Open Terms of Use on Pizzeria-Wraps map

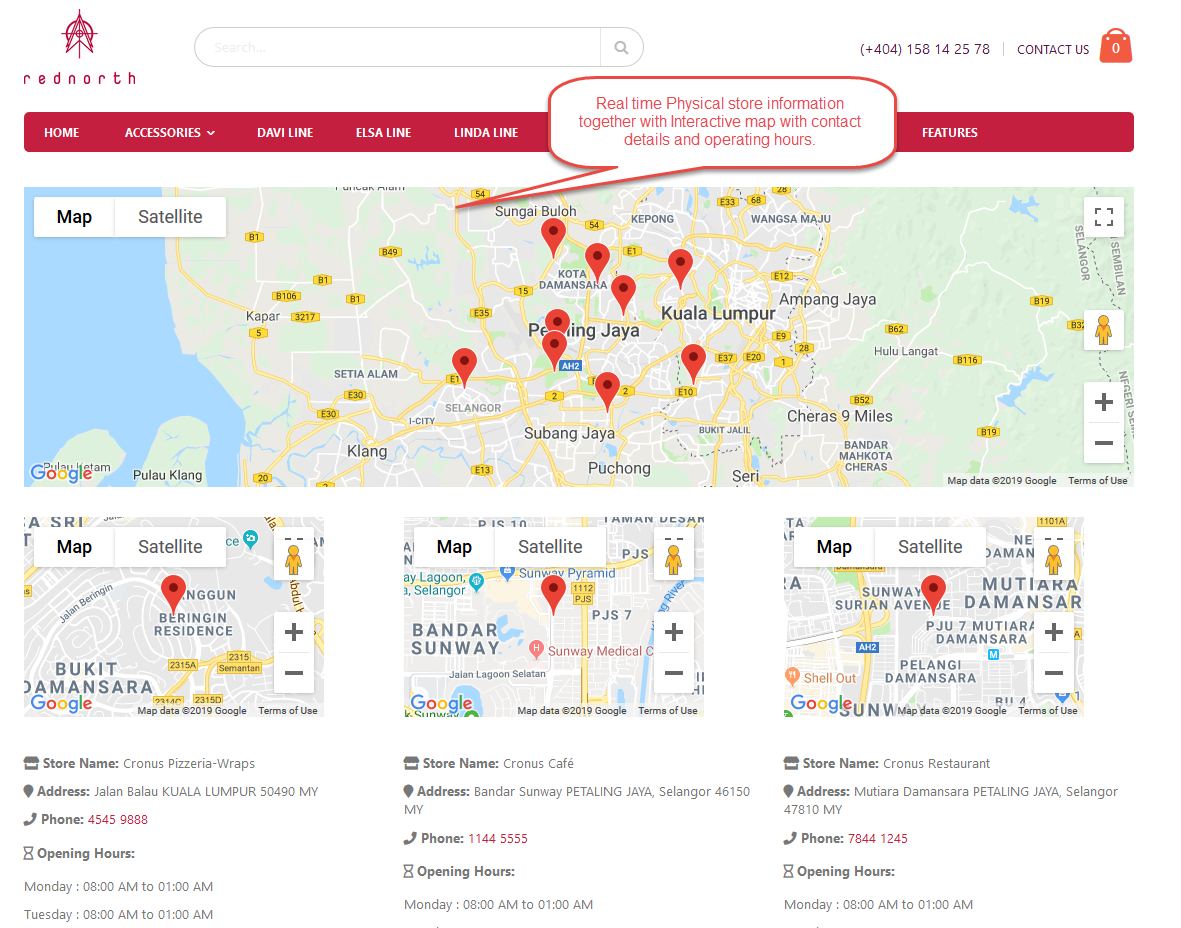288,710
